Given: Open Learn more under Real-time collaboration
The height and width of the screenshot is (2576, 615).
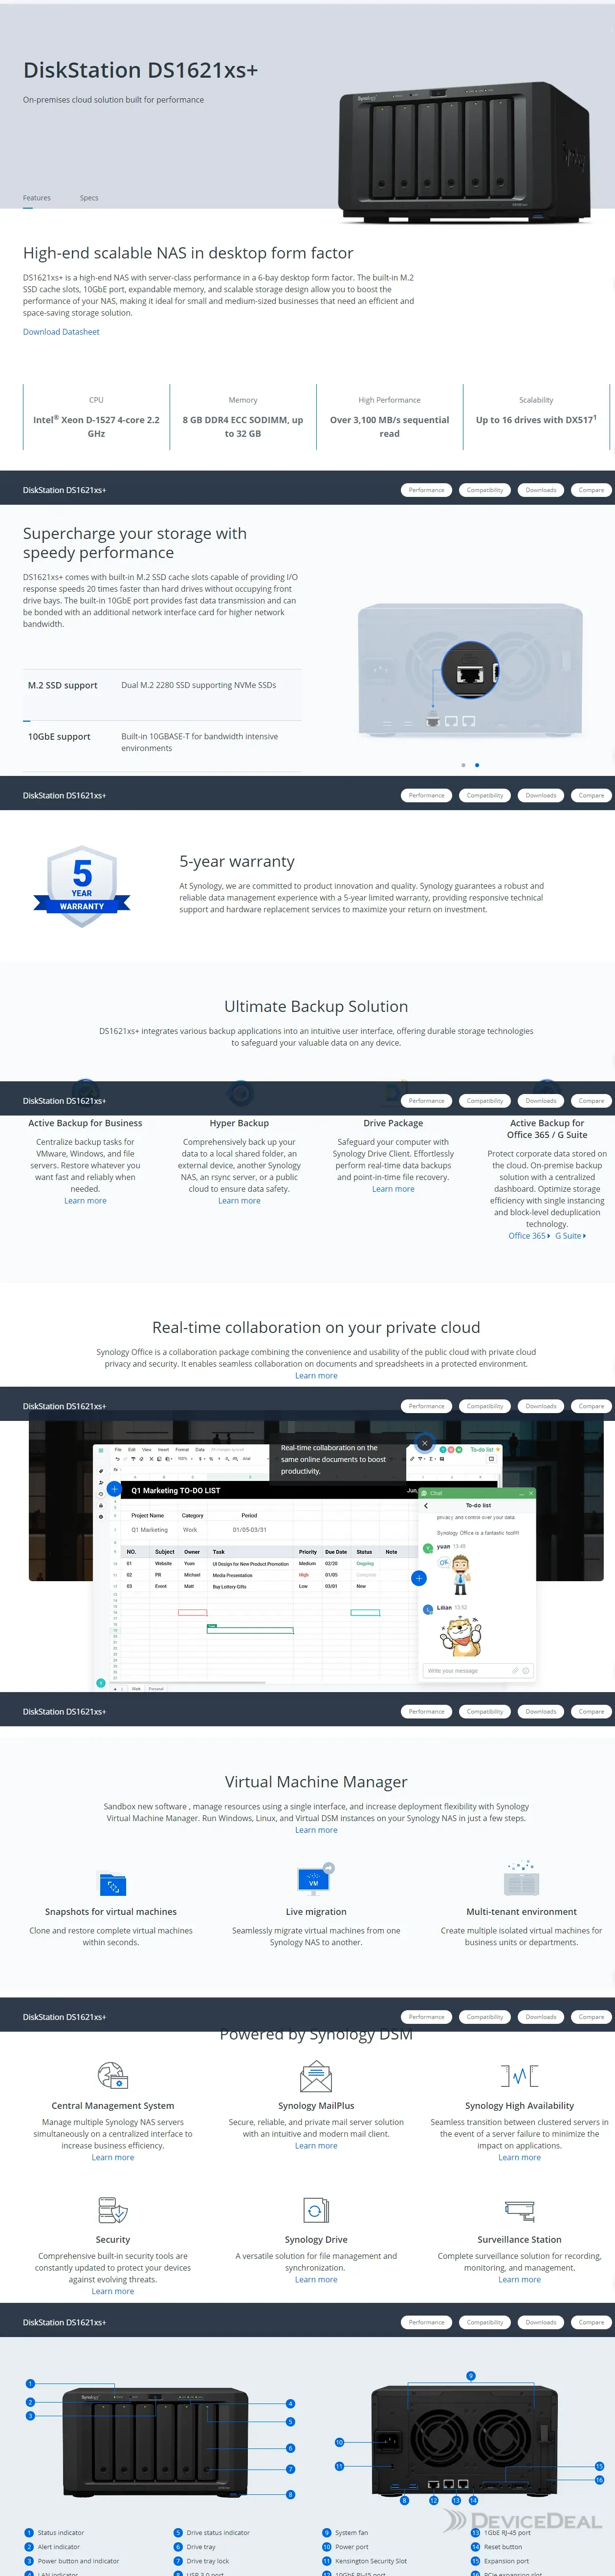Looking at the screenshot, I should coord(316,1376).
